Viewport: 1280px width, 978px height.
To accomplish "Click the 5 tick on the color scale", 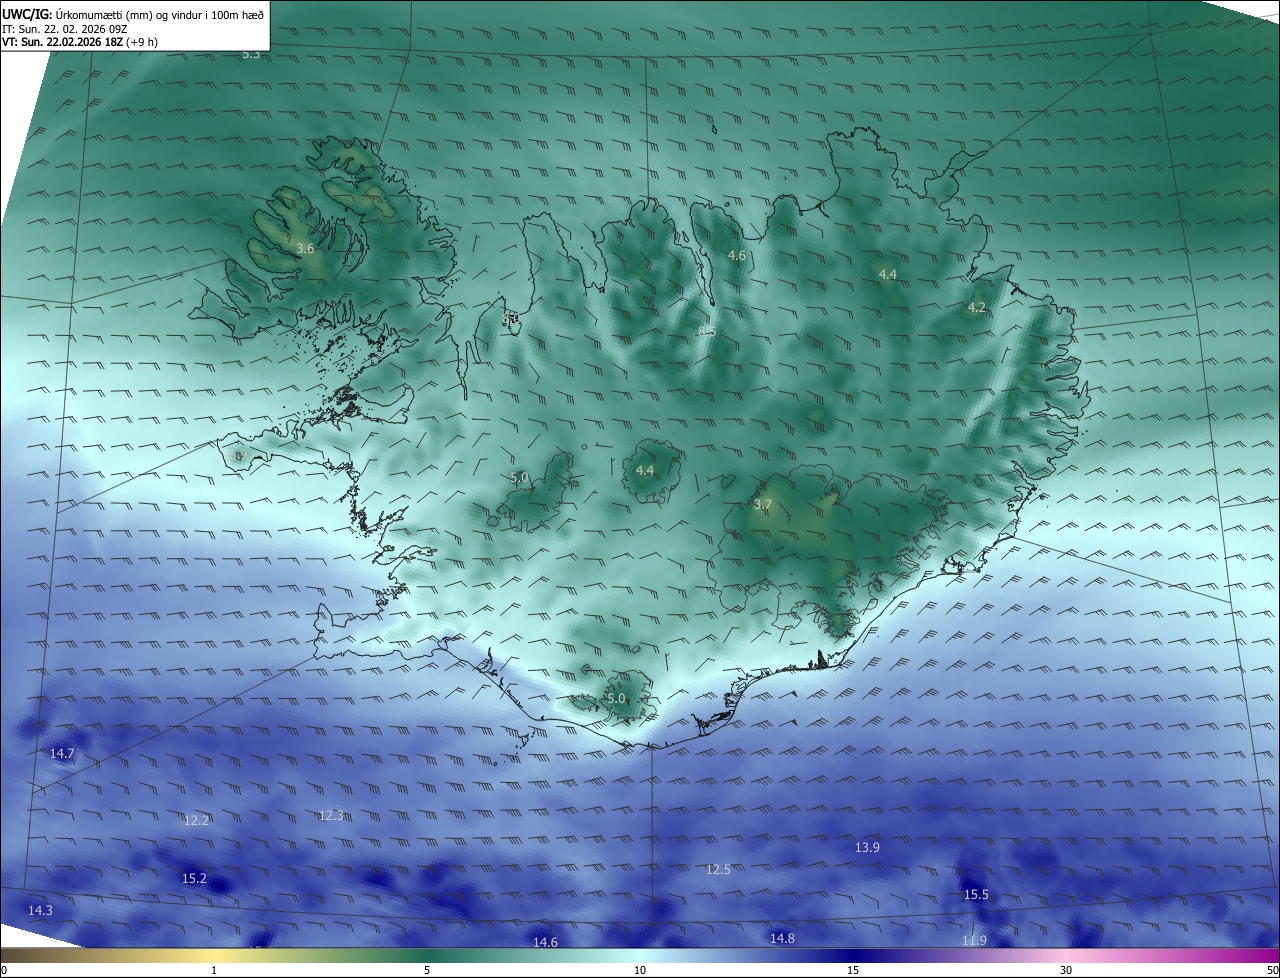I will [427, 970].
